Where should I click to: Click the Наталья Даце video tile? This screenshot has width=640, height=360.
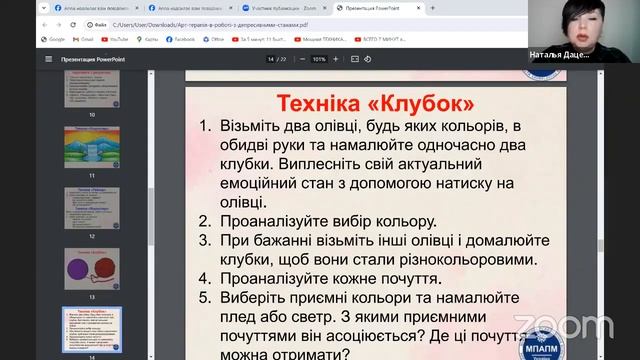584,31
